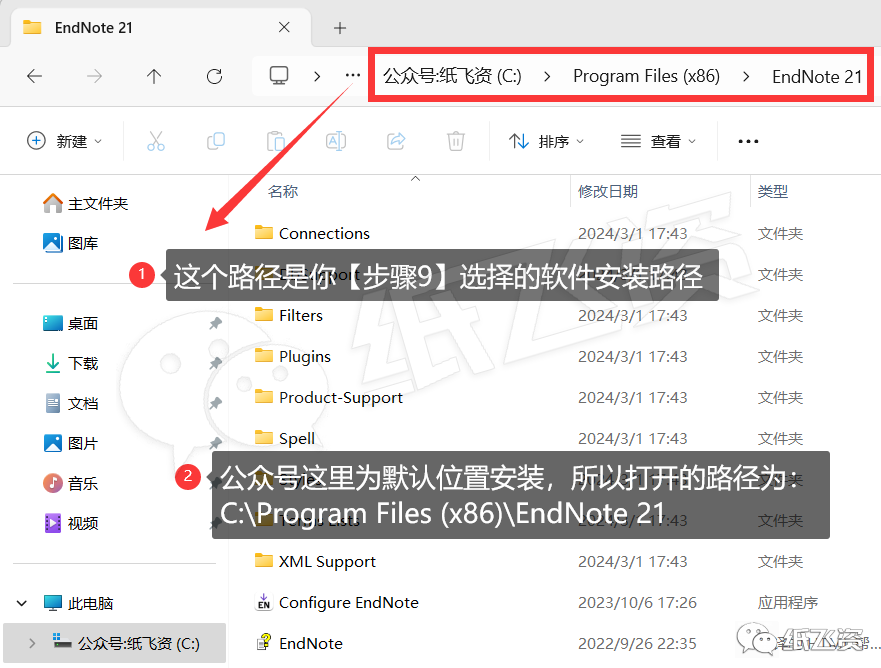Open the 排序 sort dropdown
This screenshot has height=668, width=881.
pyautogui.click(x=546, y=141)
